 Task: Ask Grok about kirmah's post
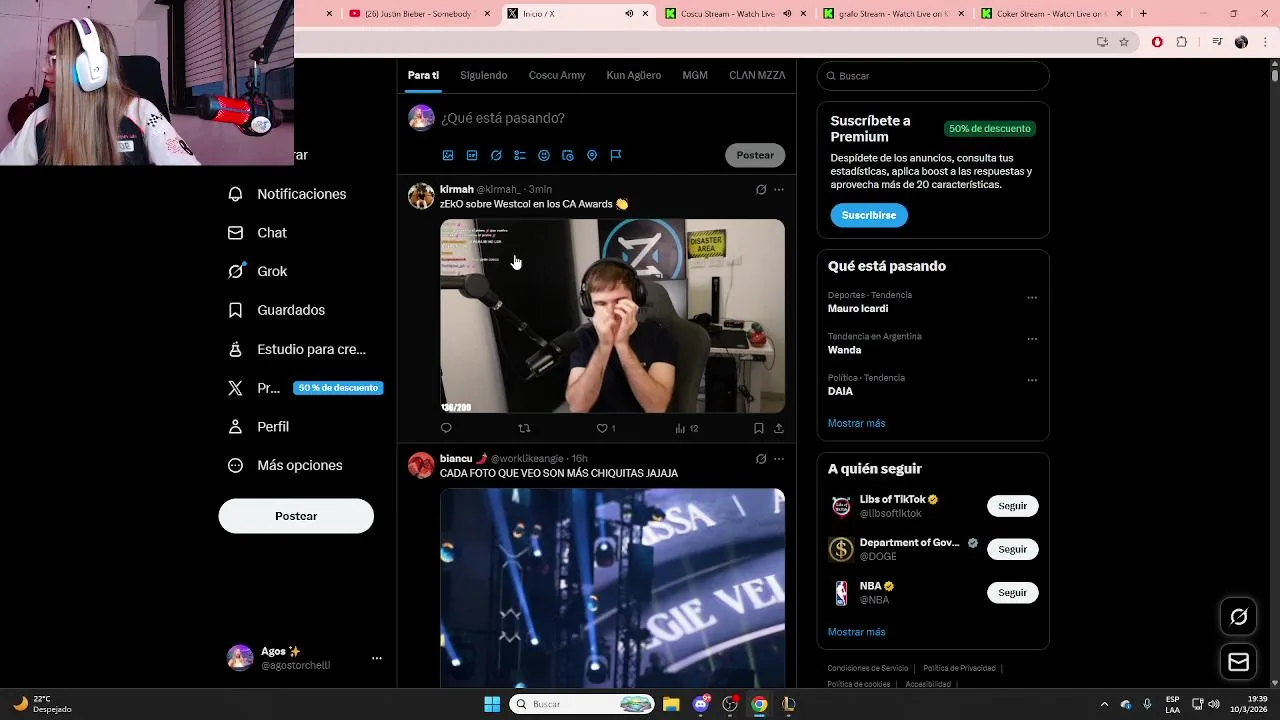[x=761, y=189]
